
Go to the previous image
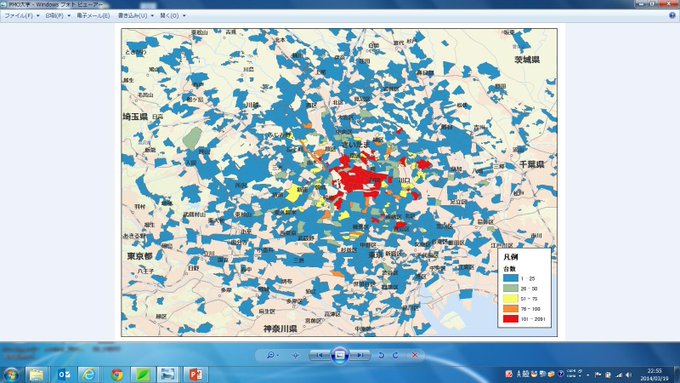point(319,355)
